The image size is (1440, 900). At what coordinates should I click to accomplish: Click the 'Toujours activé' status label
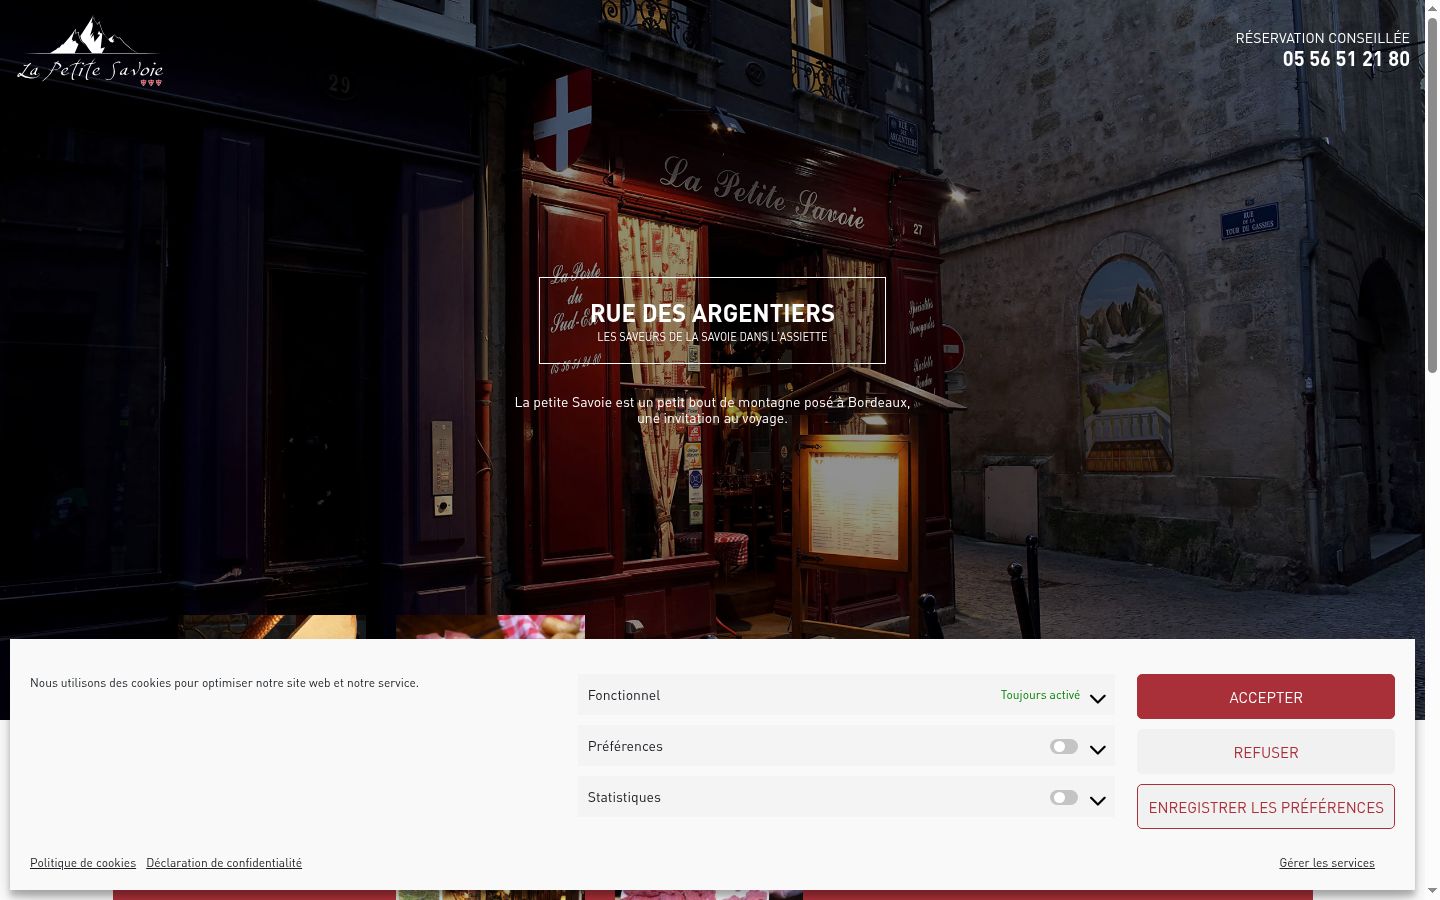click(1040, 695)
